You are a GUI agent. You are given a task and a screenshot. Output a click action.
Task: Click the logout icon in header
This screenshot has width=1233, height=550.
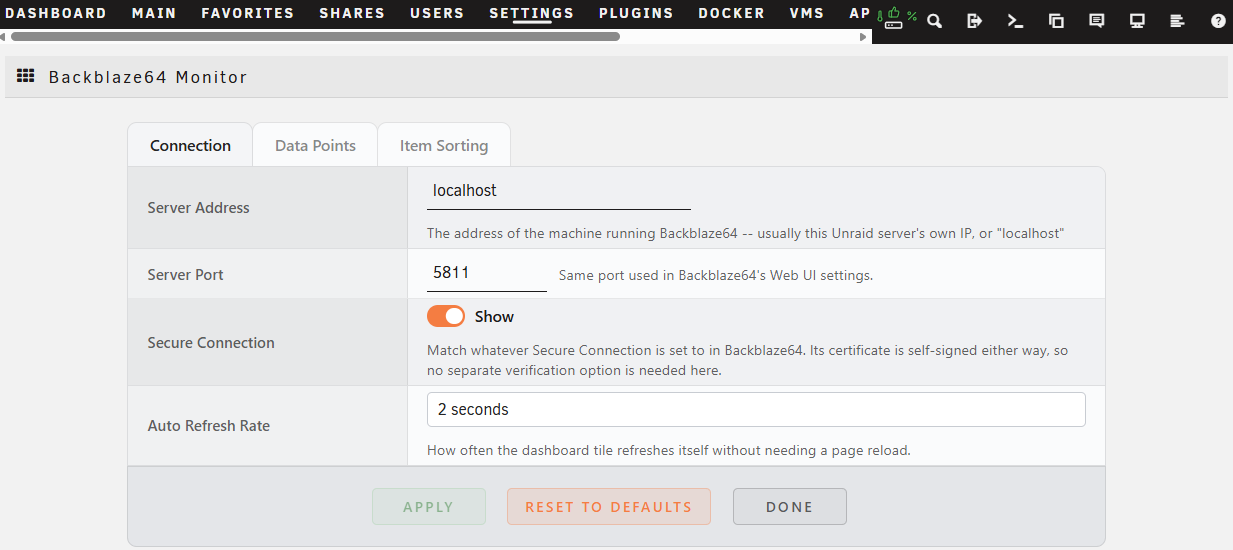(974, 21)
